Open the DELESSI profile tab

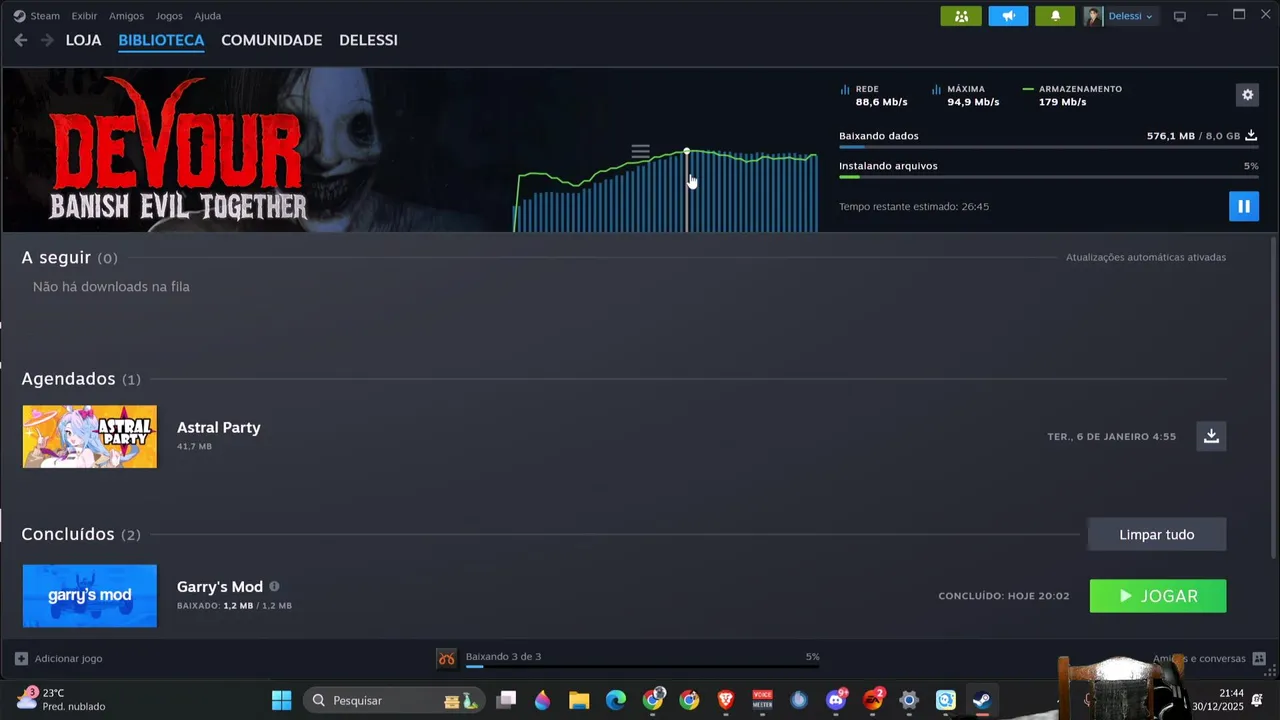point(368,40)
